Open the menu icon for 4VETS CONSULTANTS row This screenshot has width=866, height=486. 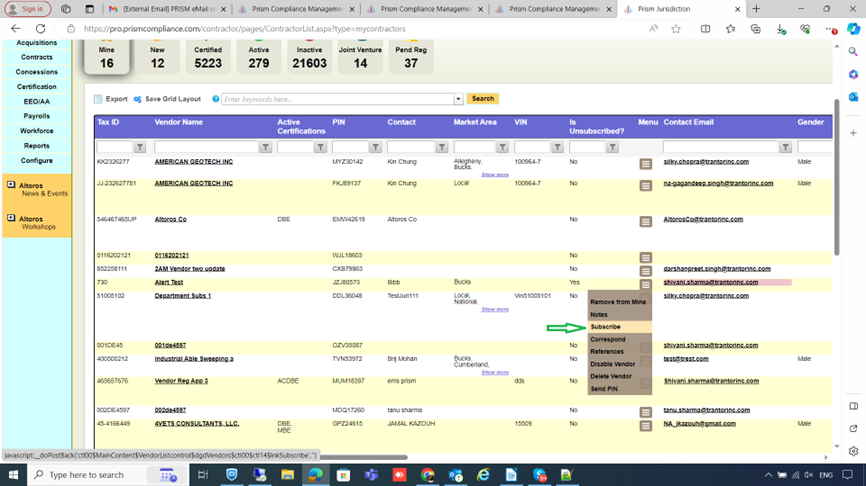(x=646, y=424)
